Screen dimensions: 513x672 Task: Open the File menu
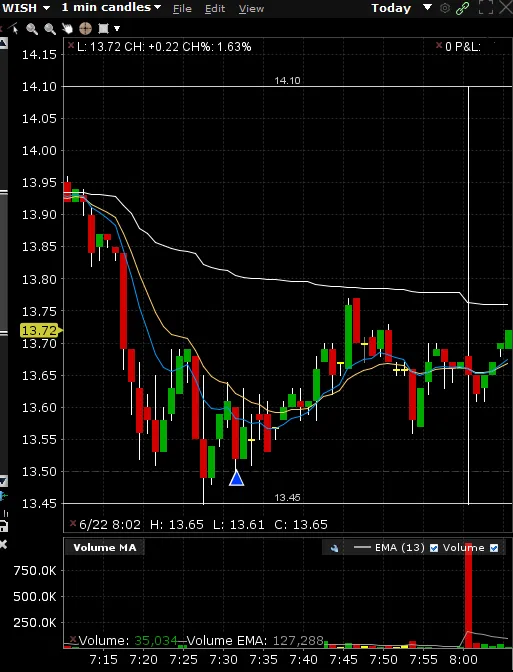click(182, 9)
